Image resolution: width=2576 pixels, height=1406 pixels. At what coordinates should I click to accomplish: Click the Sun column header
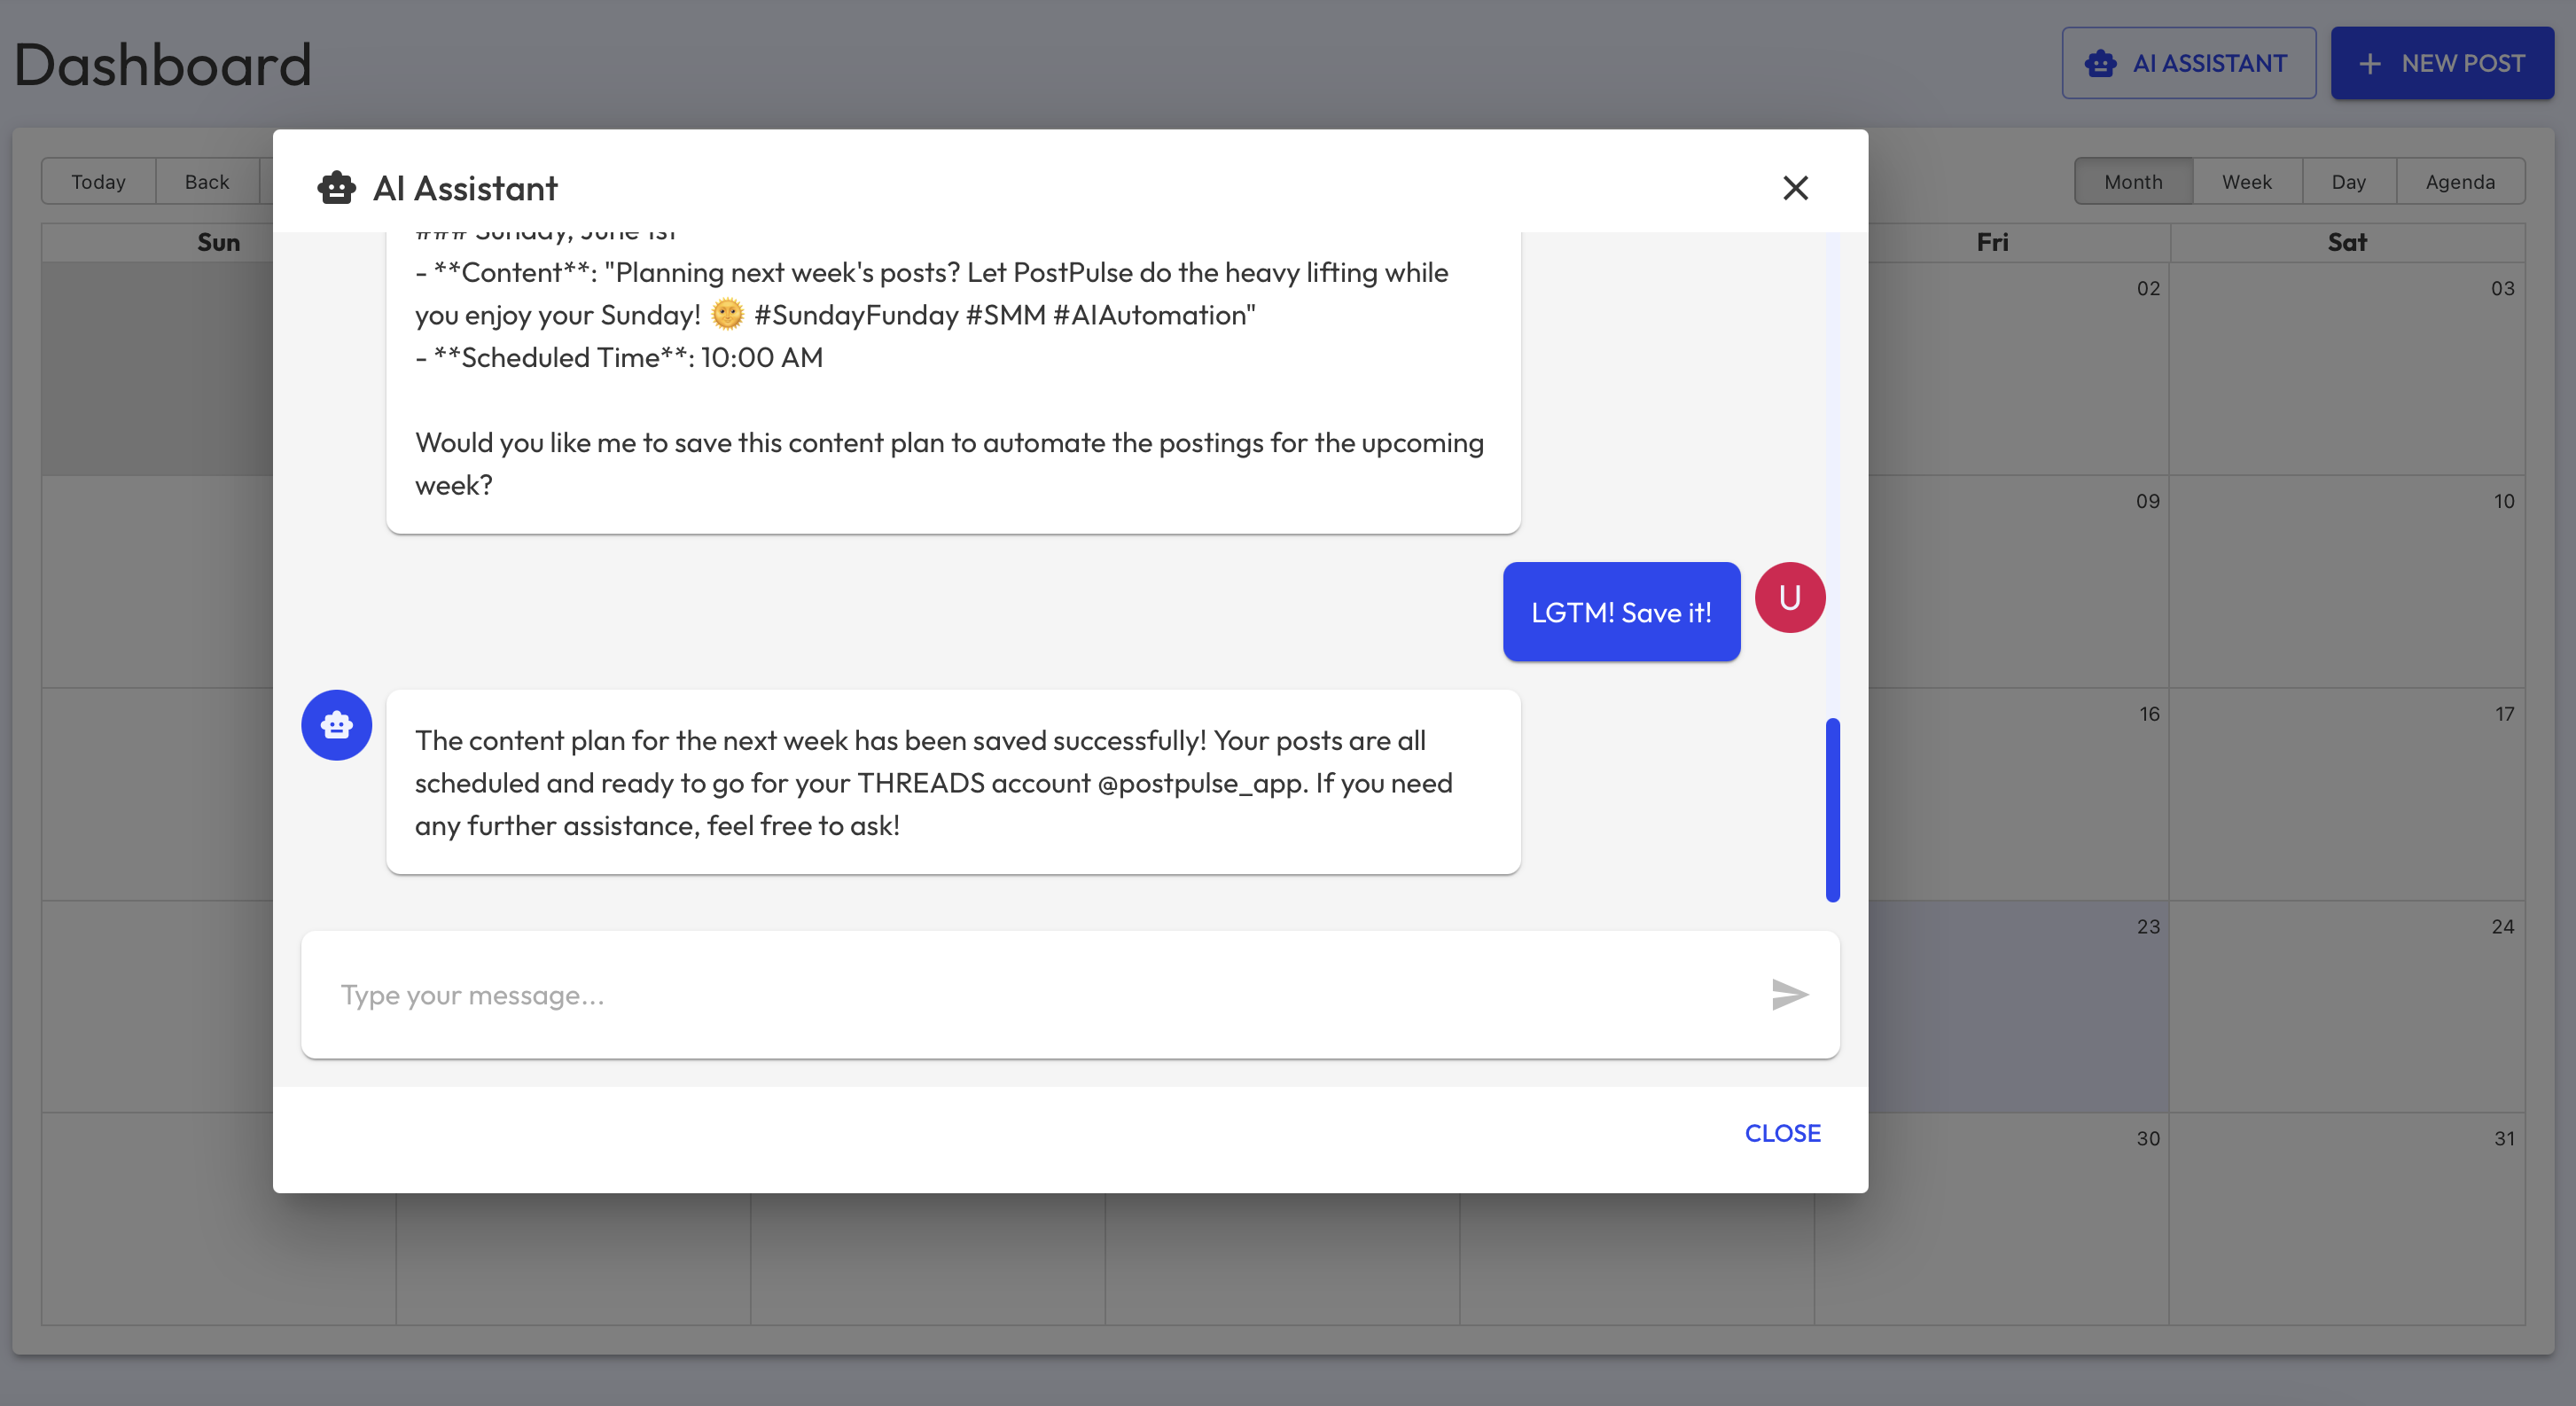tap(218, 242)
